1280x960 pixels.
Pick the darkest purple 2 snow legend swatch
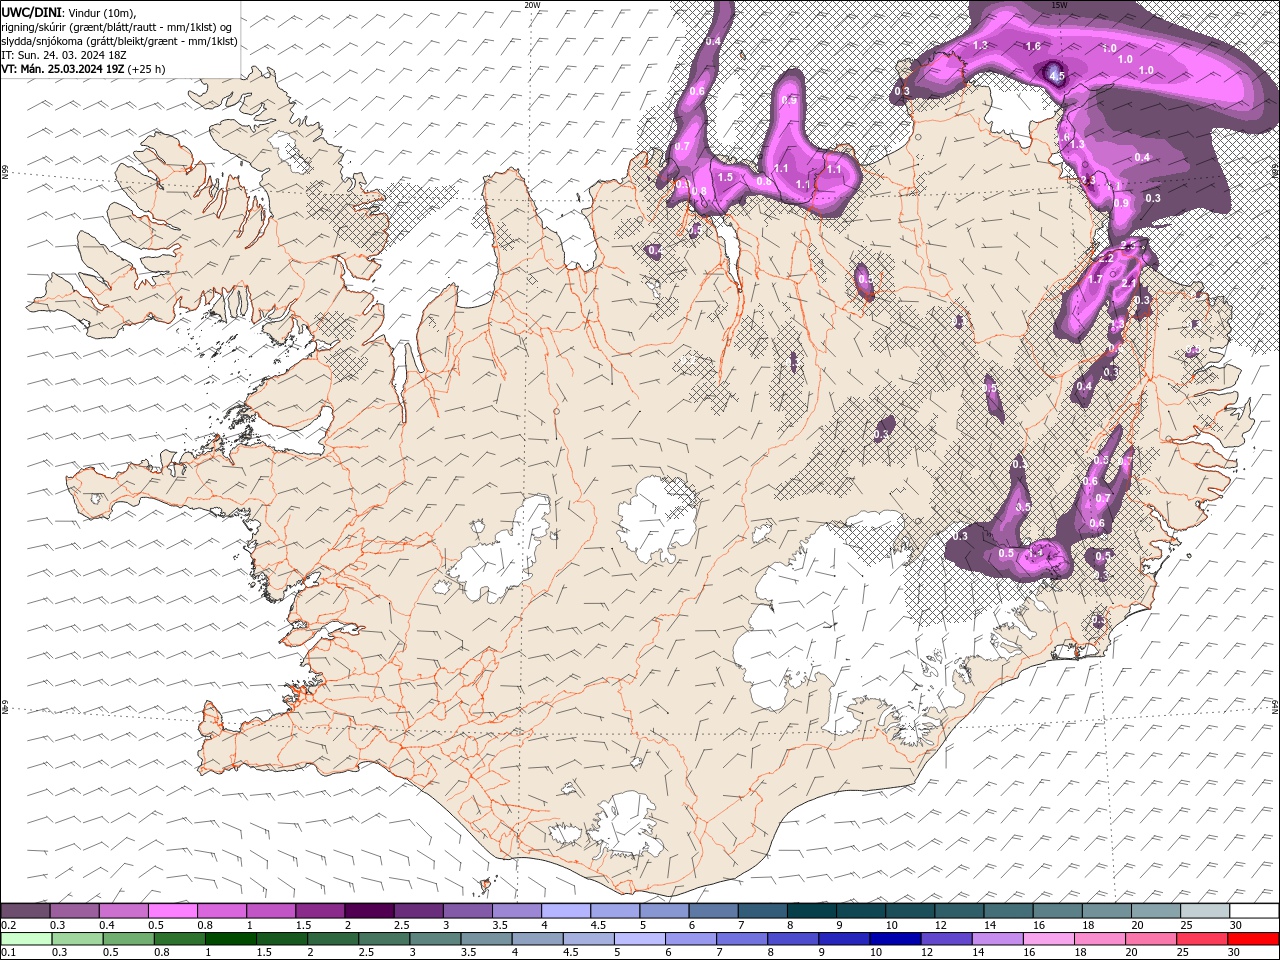tap(370, 910)
